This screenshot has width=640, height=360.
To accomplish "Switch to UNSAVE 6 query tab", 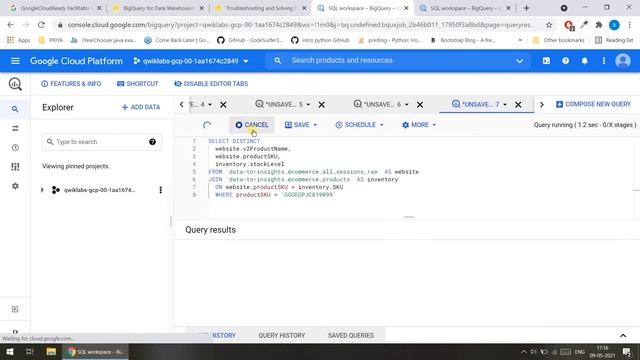I will [x=378, y=104].
